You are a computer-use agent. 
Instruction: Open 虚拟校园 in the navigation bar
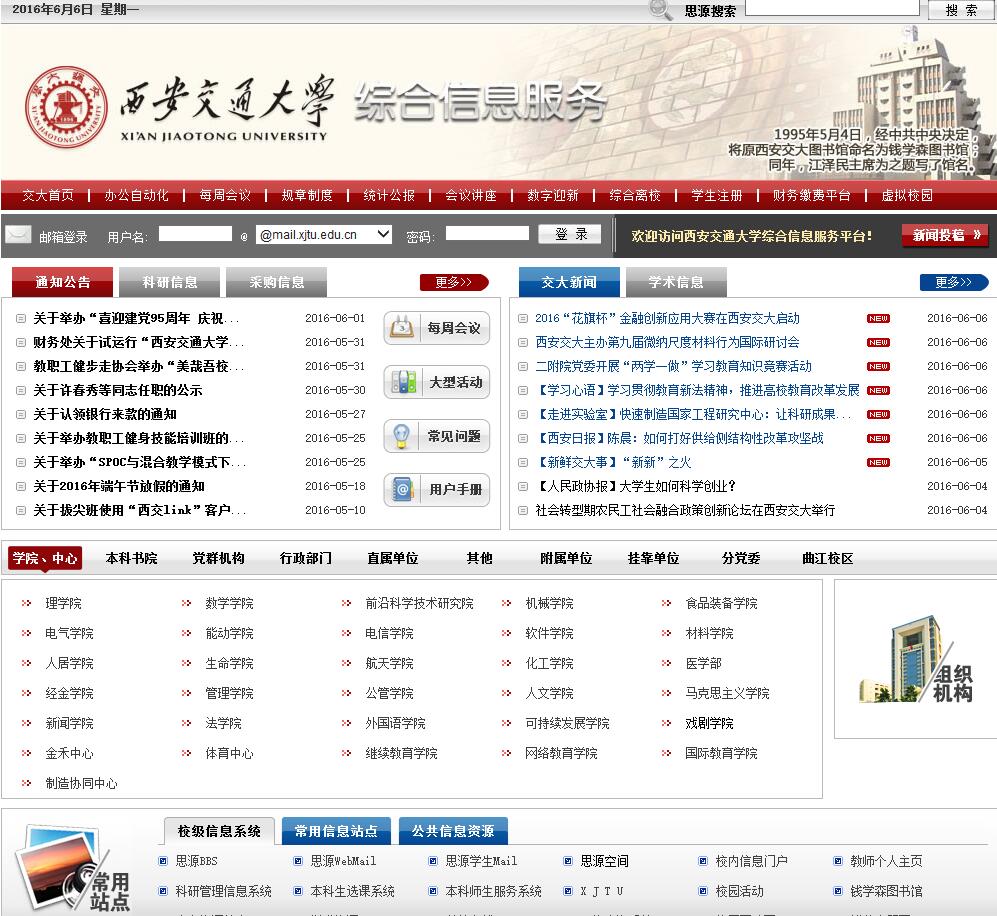tap(907, 195)
